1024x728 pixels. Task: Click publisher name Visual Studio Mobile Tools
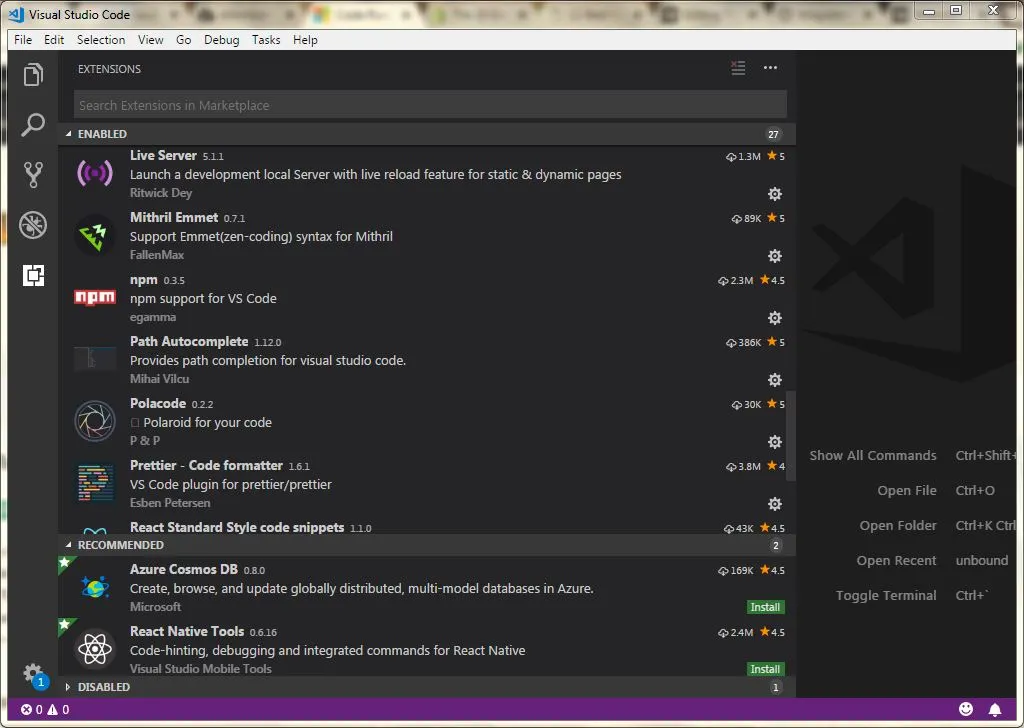200,669
